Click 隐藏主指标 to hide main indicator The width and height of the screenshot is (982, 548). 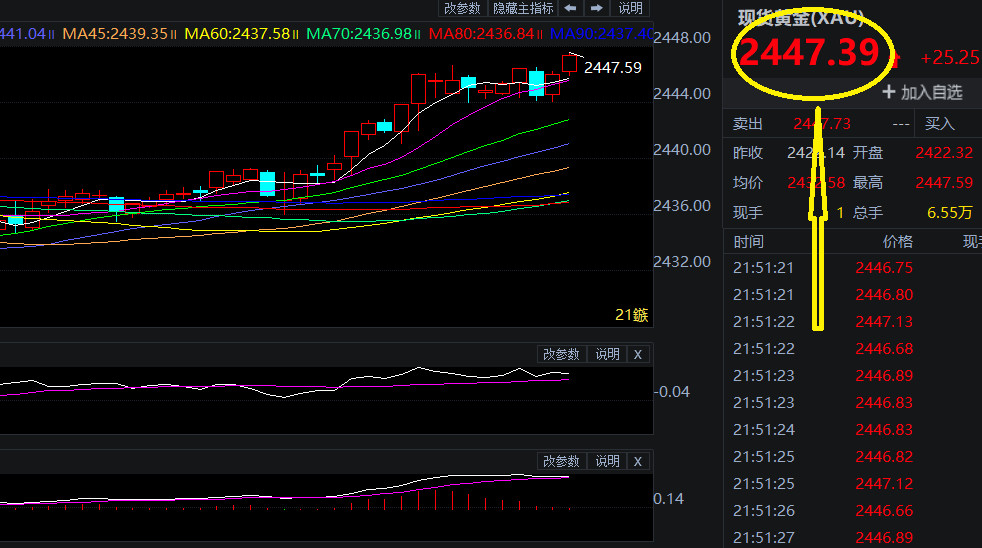(523, 8)
